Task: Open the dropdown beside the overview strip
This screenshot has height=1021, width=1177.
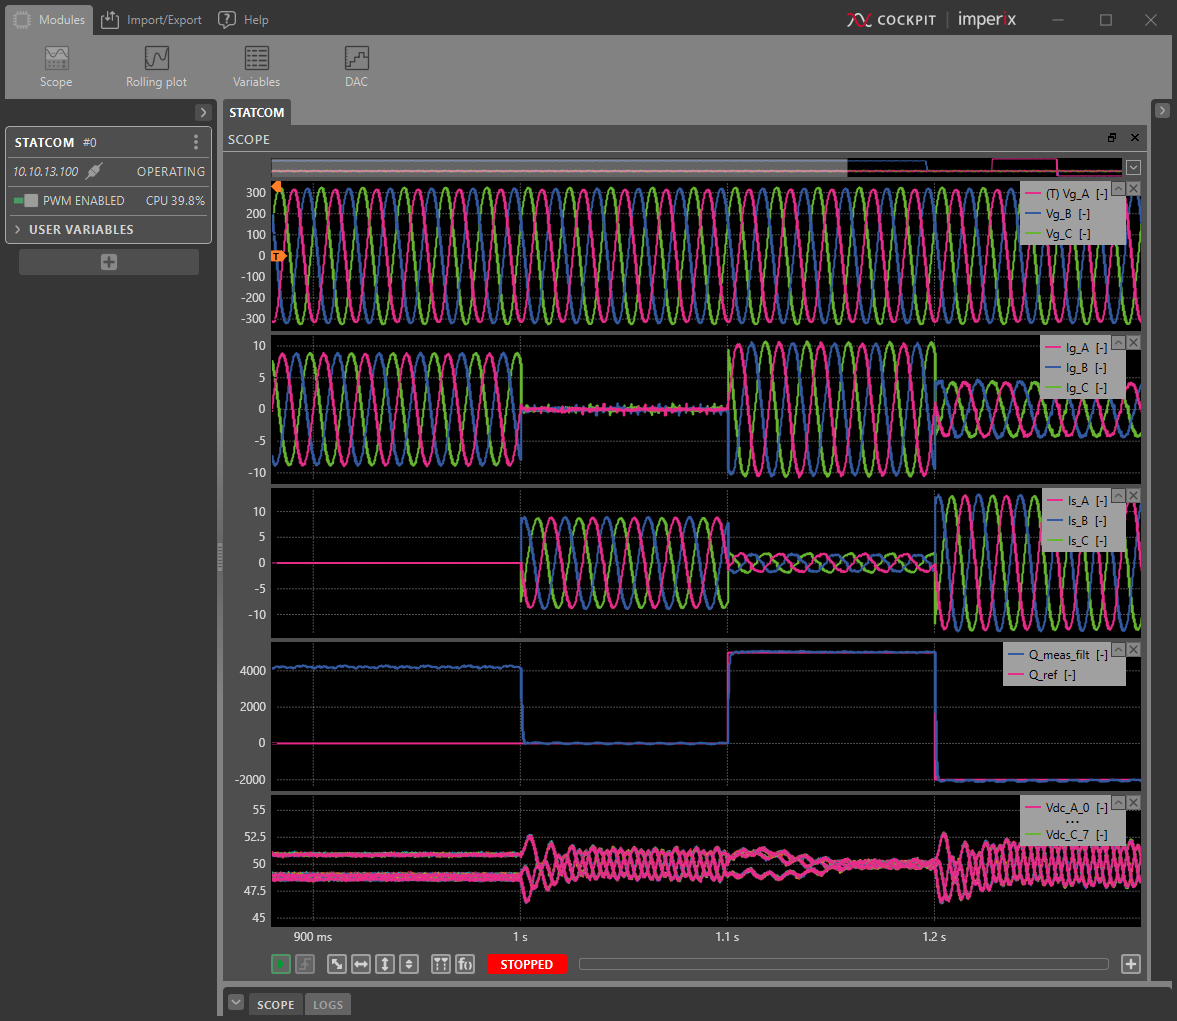Action: tap(1133, 168)
